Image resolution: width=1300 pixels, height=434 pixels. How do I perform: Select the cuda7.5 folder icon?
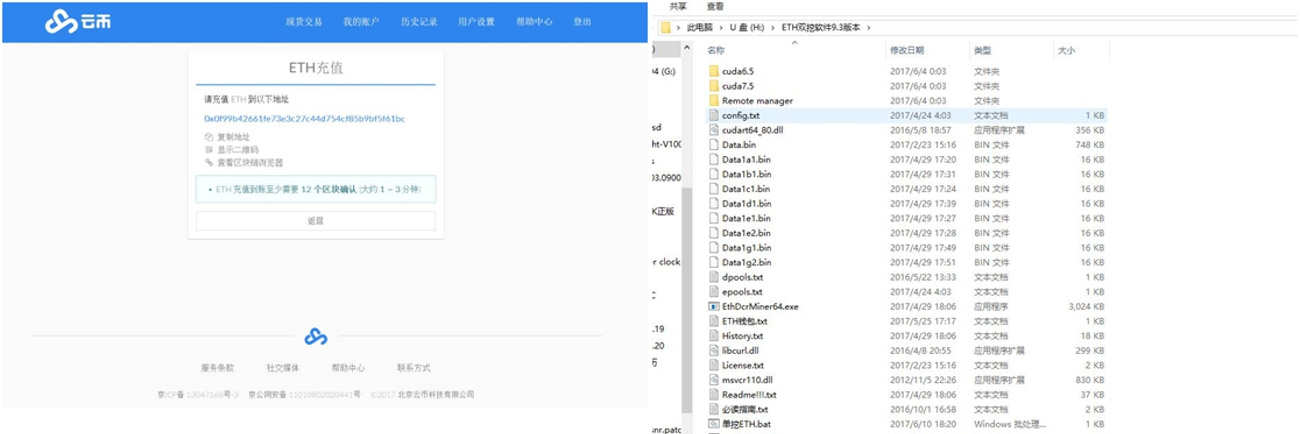point(713,86)
